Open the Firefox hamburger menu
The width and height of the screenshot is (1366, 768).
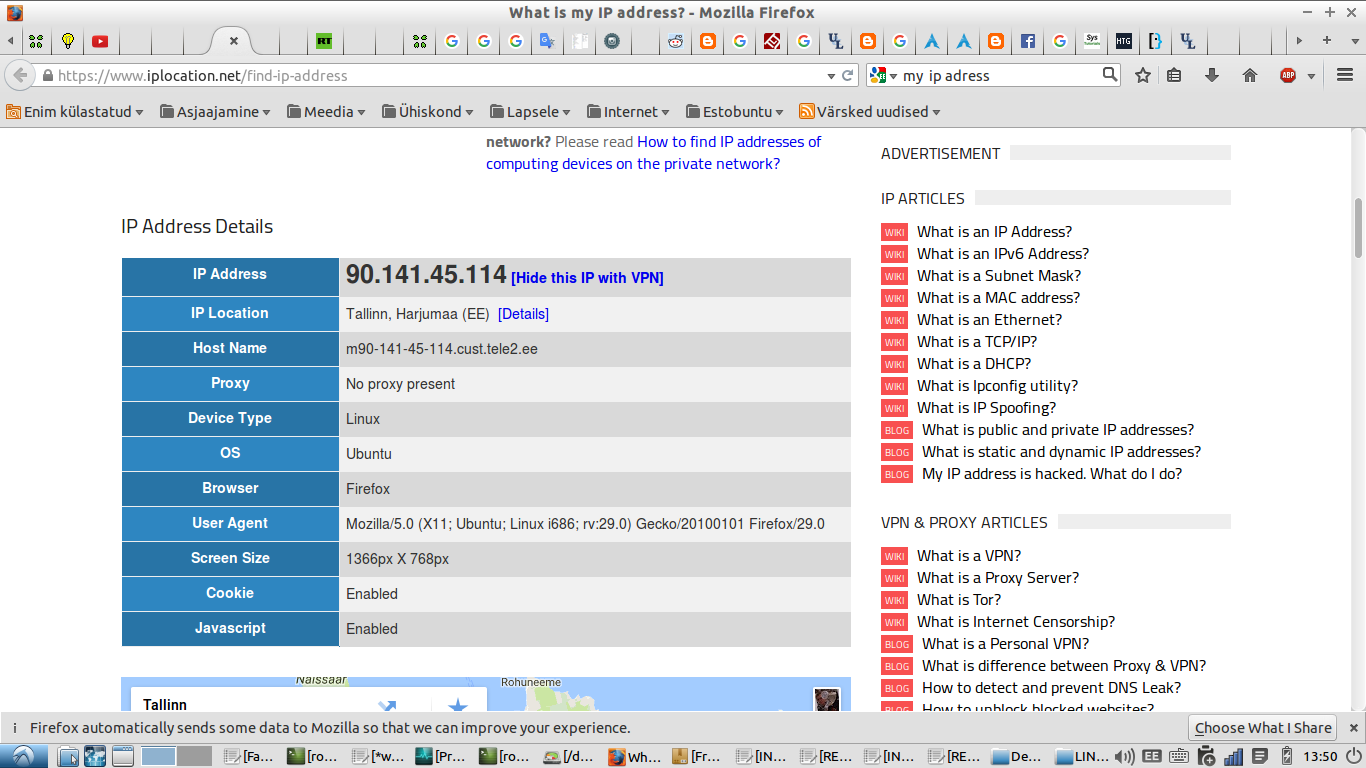point(1345,75)
